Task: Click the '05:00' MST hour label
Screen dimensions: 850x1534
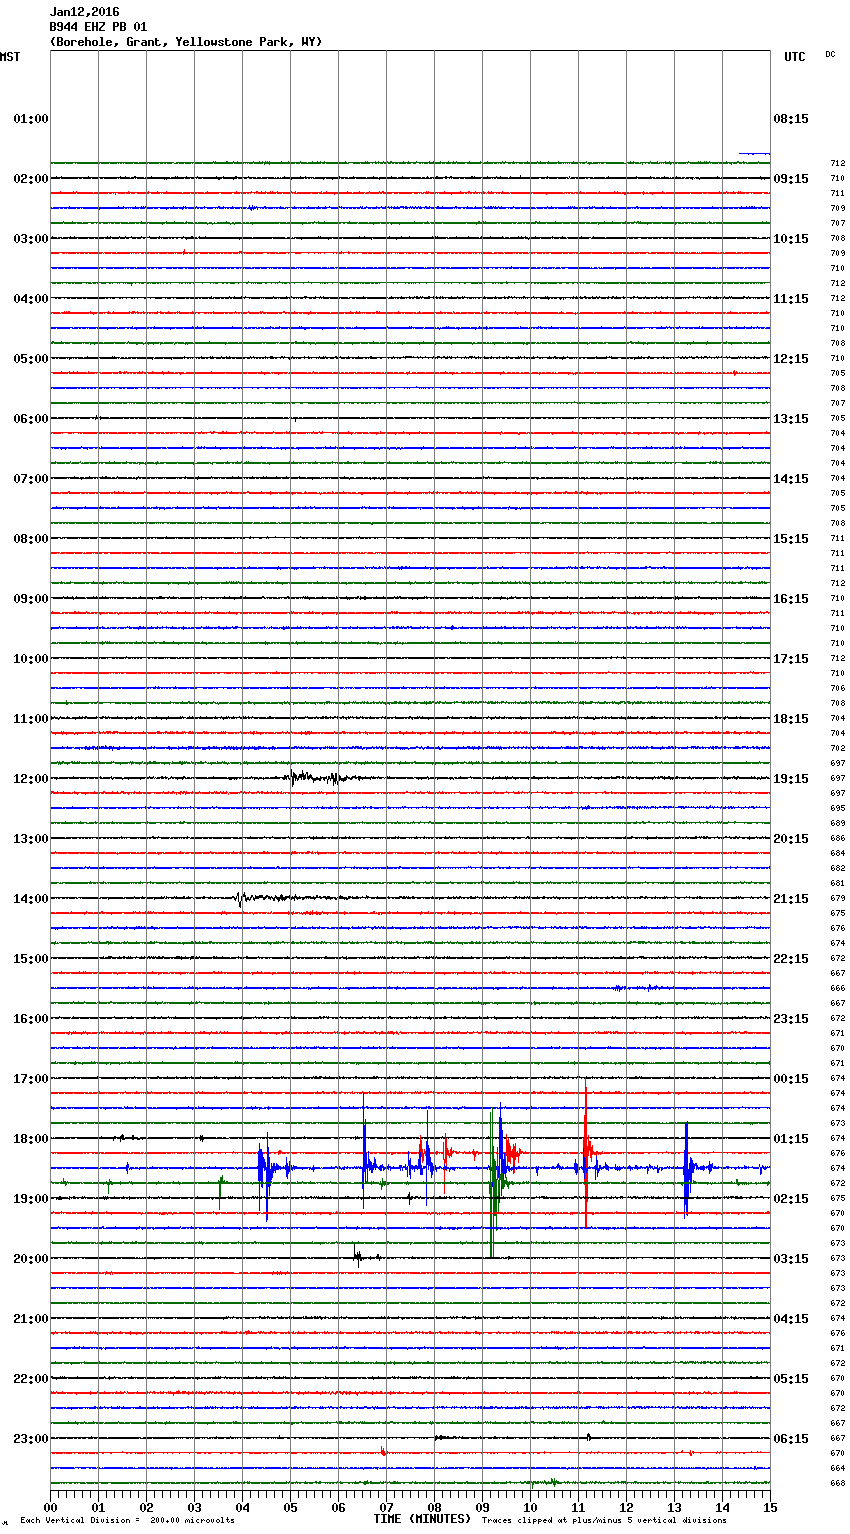Action: click(31, 359)
